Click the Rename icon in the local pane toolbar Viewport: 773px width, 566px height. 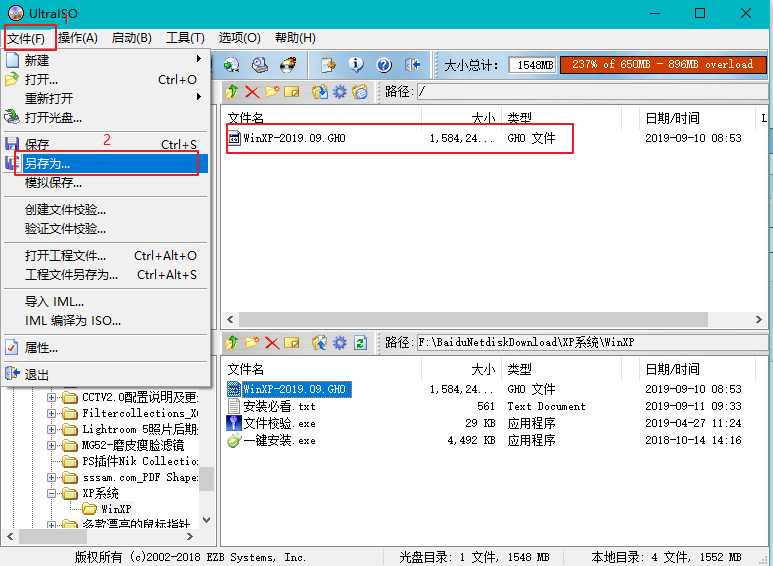point(291,342)
